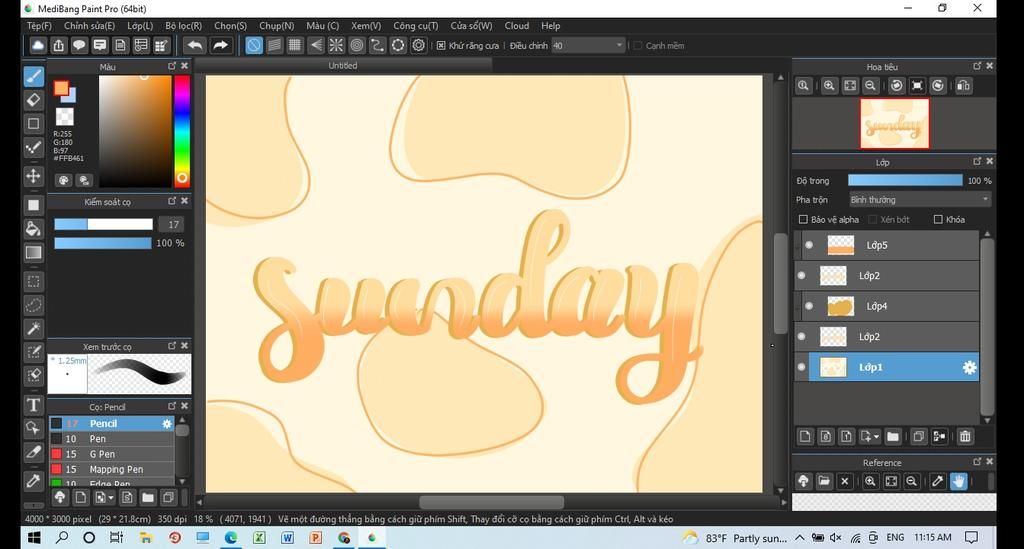
Task: Hide the Lớp5 layer
Action: click(x=809, y=245)
